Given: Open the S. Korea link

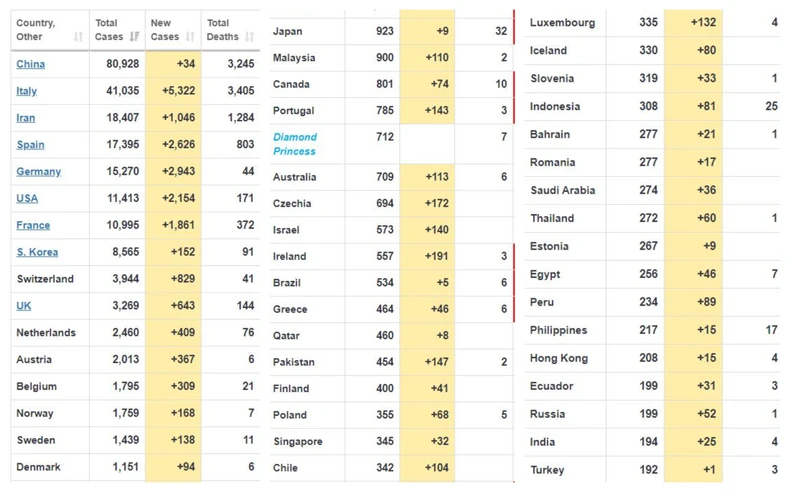Looking at the screenshot, I should tap(37, 253).
